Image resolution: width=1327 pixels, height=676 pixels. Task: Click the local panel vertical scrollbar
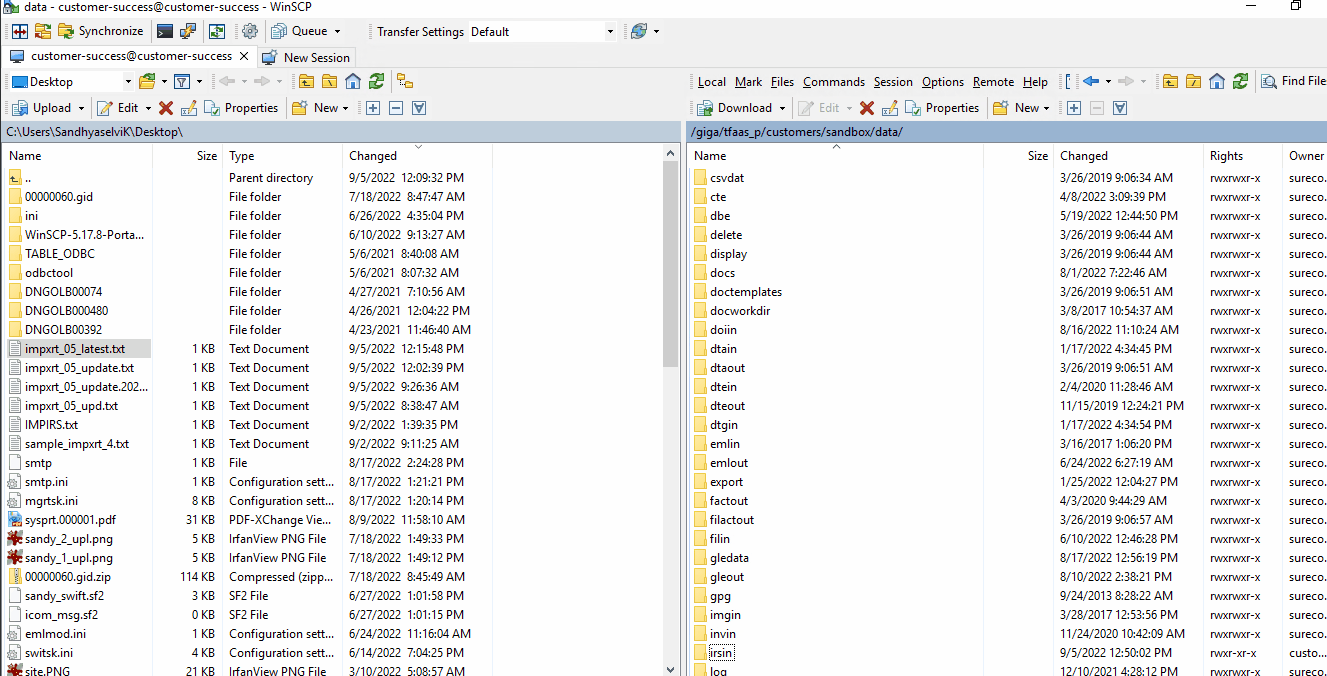(x=671, y=410)
